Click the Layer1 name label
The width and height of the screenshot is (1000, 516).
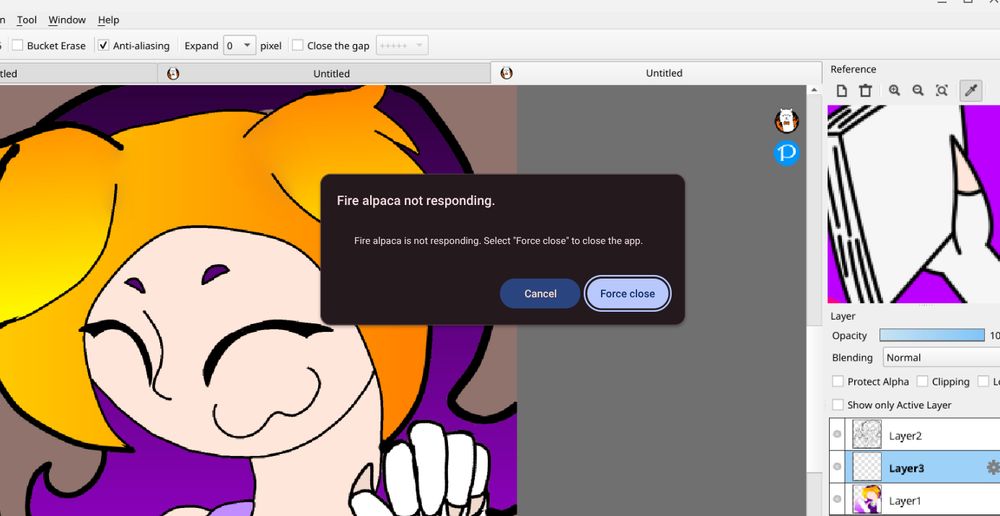click(x=906, y=501)
